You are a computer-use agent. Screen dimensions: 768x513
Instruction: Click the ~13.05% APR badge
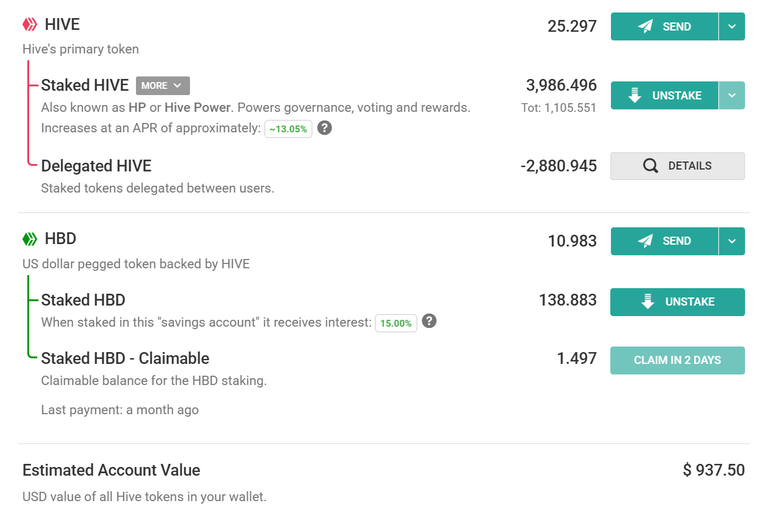[x=288, y=129]
